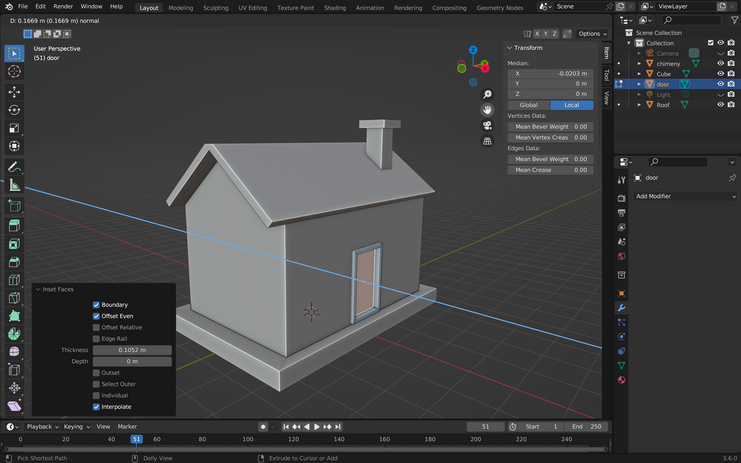
Task: Choose the Move tool
Action: 14,92
